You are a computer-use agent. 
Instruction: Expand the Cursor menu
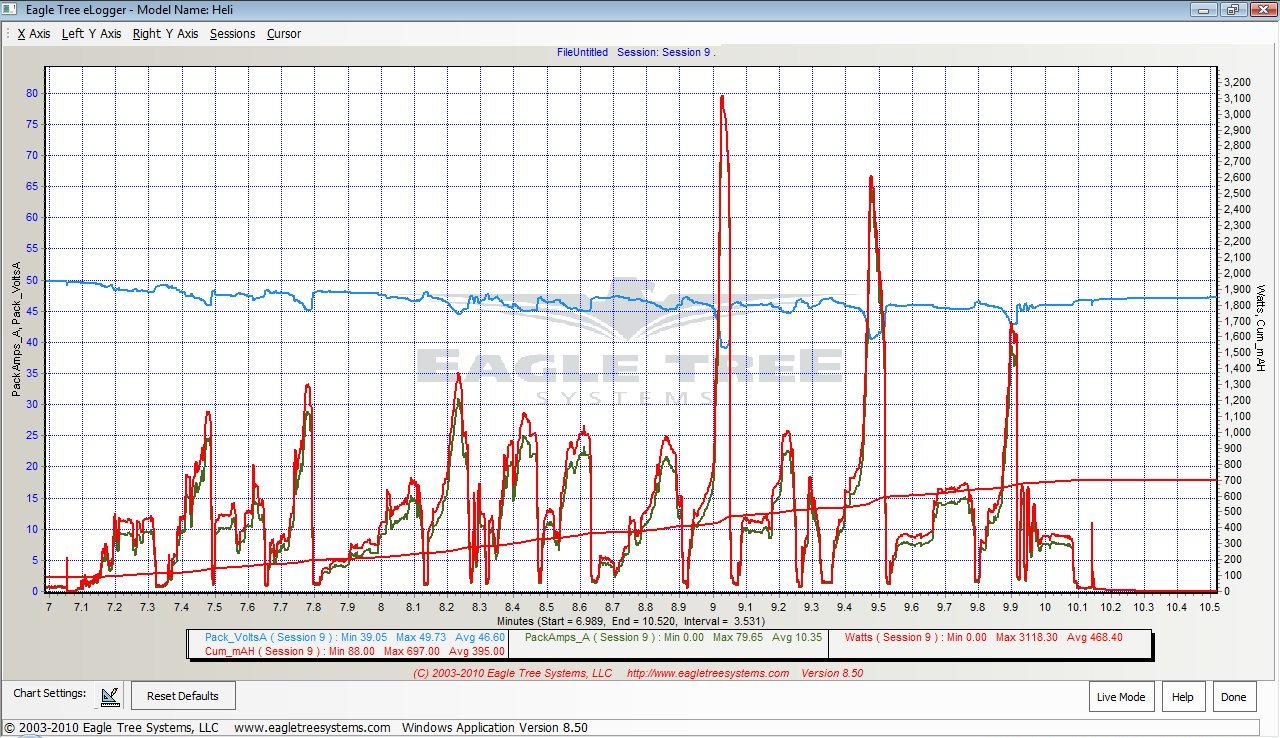283,34
